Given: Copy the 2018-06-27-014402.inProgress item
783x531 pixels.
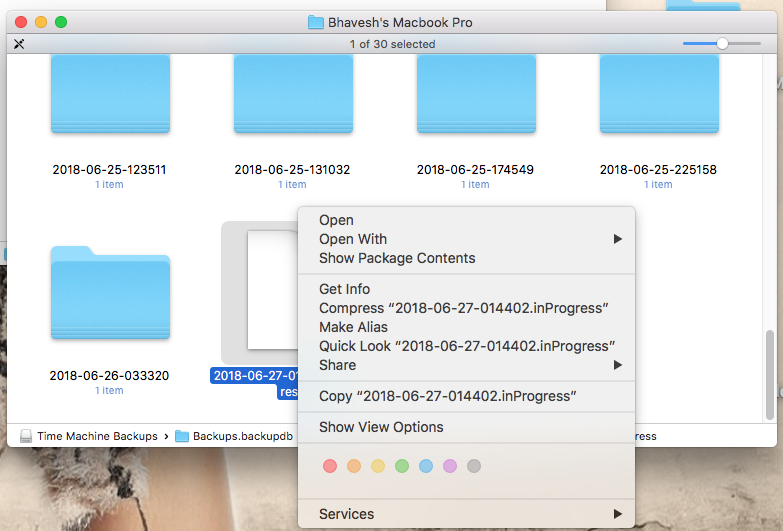Looking at the screenshot, I should [466, 396].
